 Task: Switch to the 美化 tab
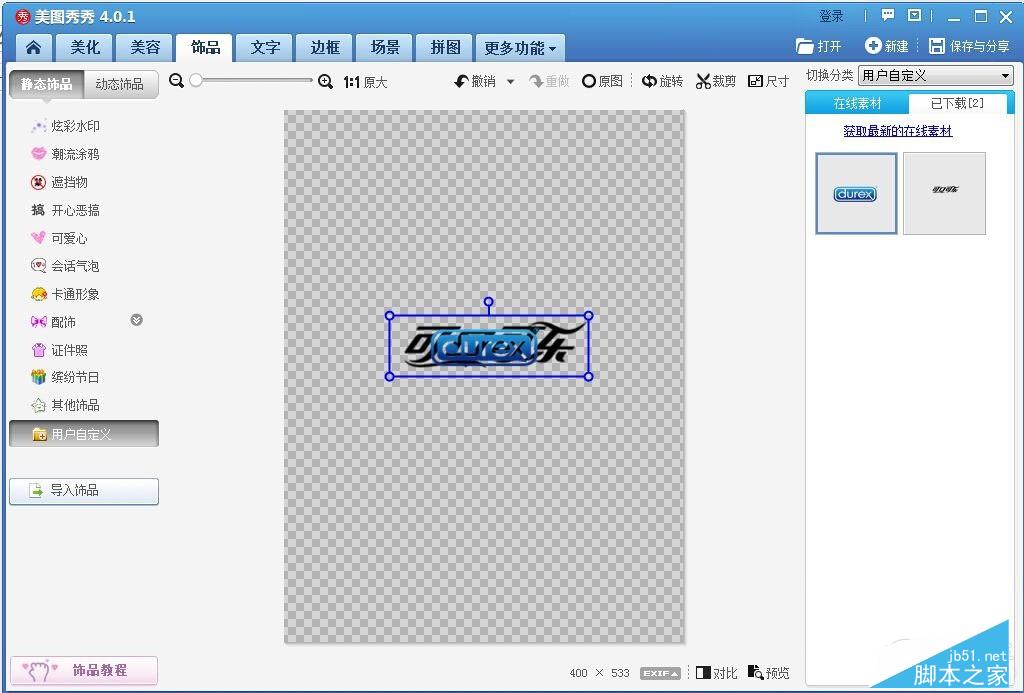point(85,48)
